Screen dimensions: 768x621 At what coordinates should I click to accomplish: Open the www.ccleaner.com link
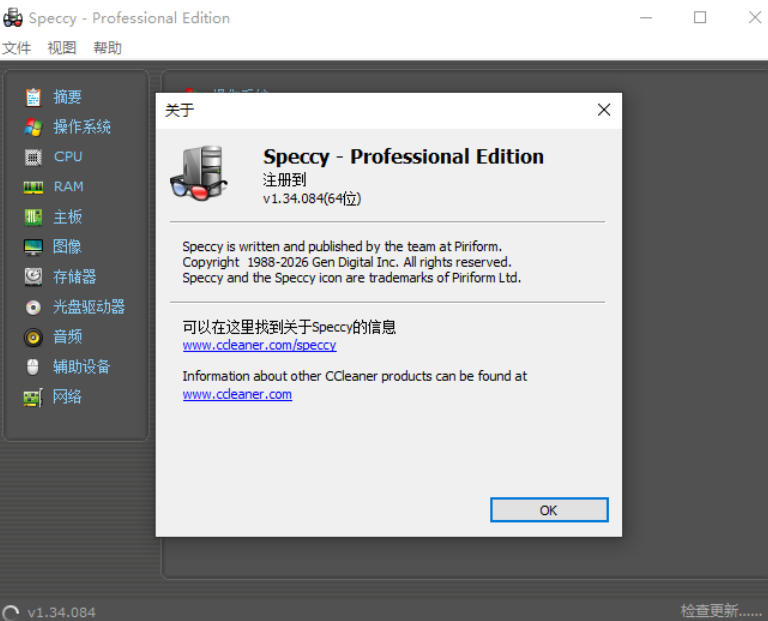point(237,394)
